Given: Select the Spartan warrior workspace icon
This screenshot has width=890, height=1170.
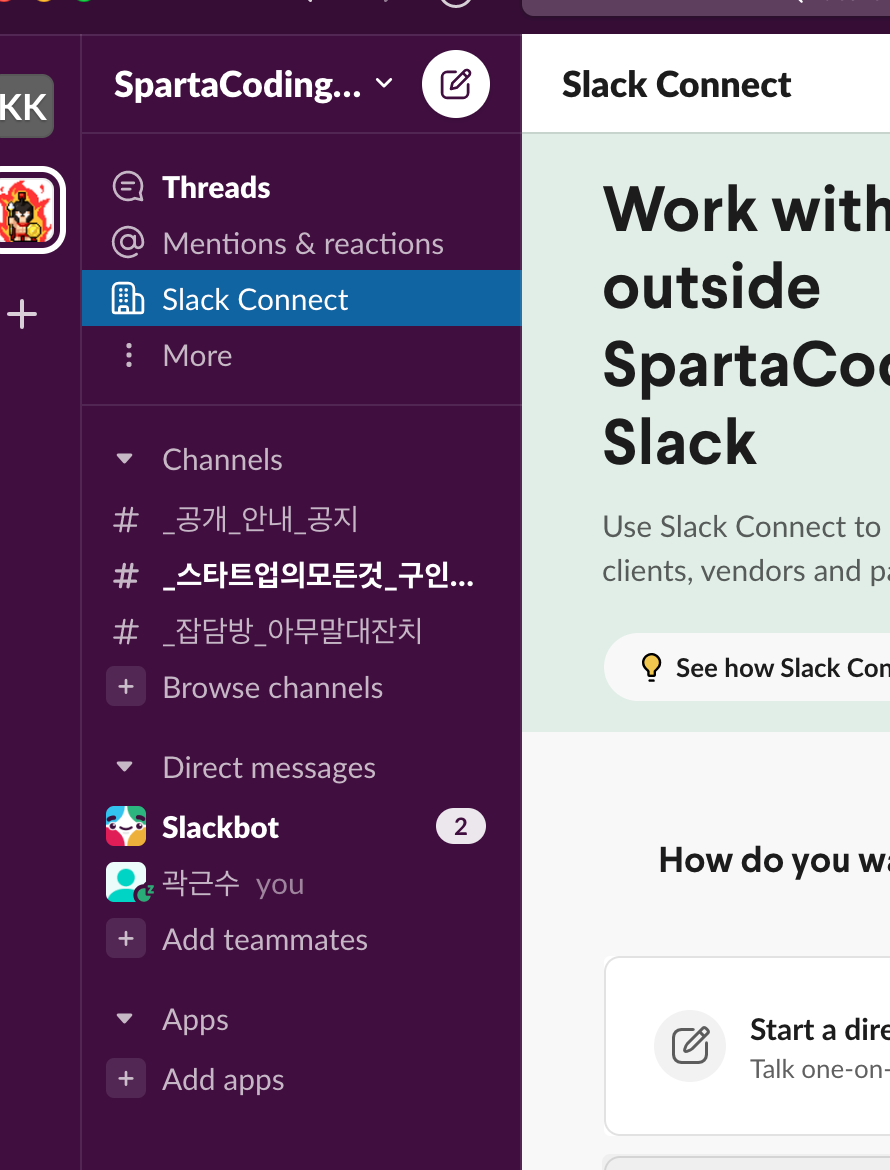Looking at the screenshot, I should (x=28, y=210).
